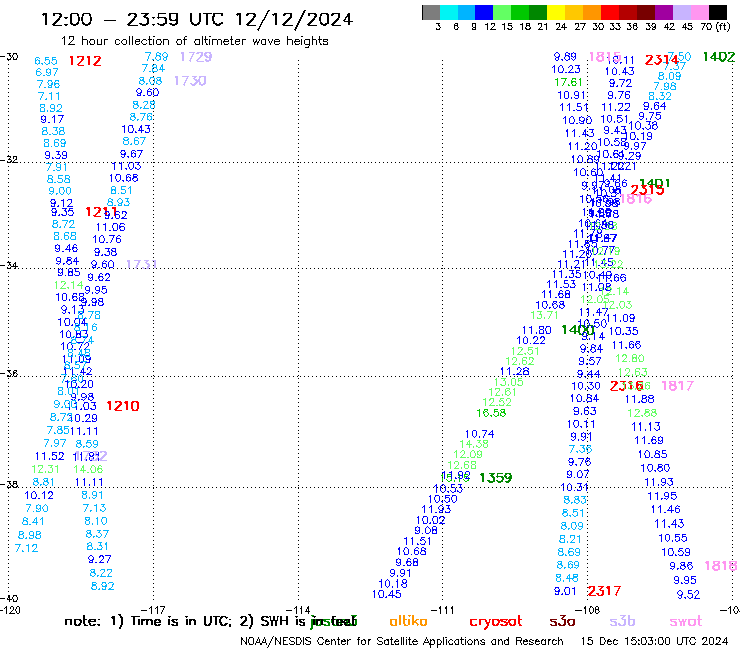Click the lavender time marker 1730

pyautogui.click(x=190, y=81)
